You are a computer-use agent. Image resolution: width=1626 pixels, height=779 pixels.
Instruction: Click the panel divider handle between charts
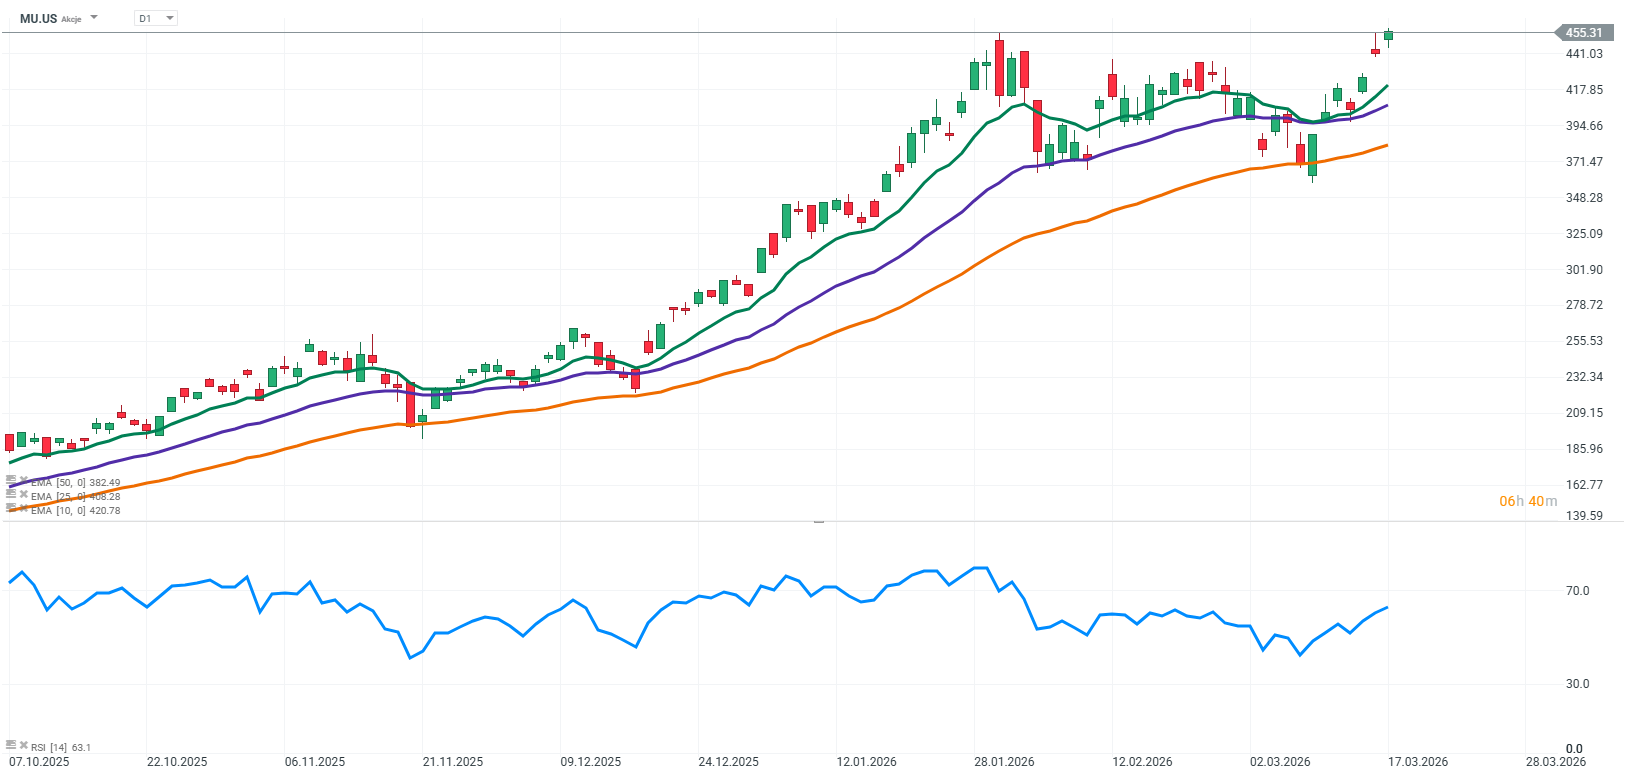818,522
